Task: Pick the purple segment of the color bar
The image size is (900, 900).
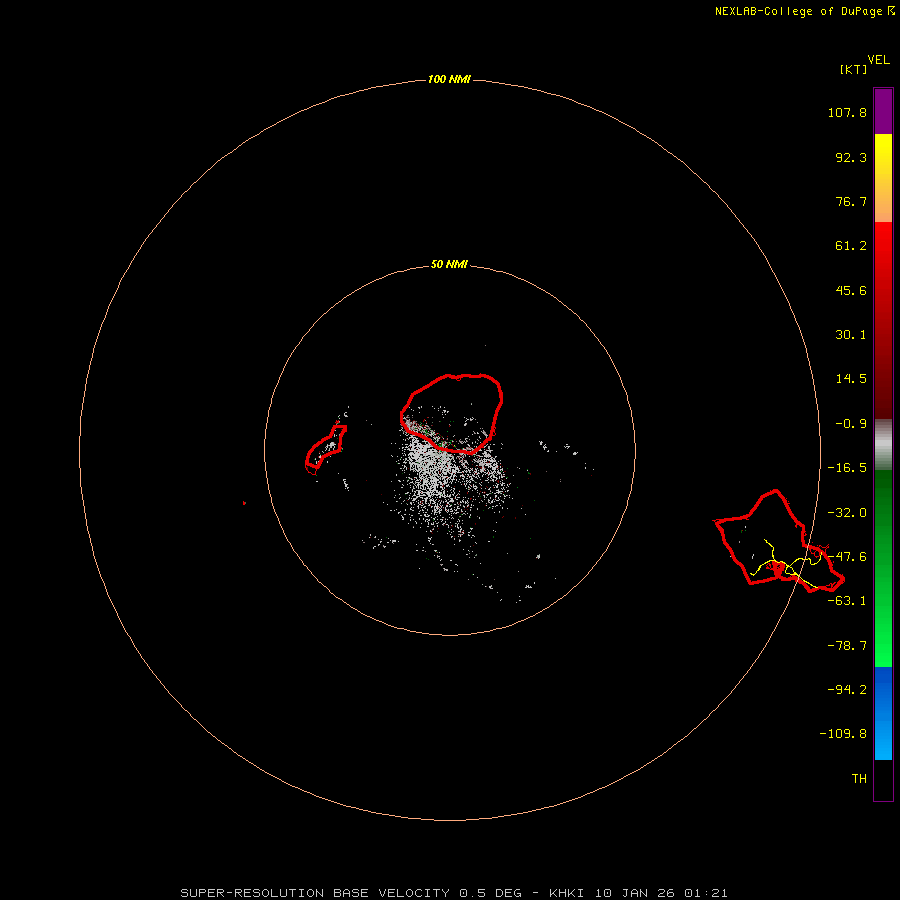Action: pos(883,111)
